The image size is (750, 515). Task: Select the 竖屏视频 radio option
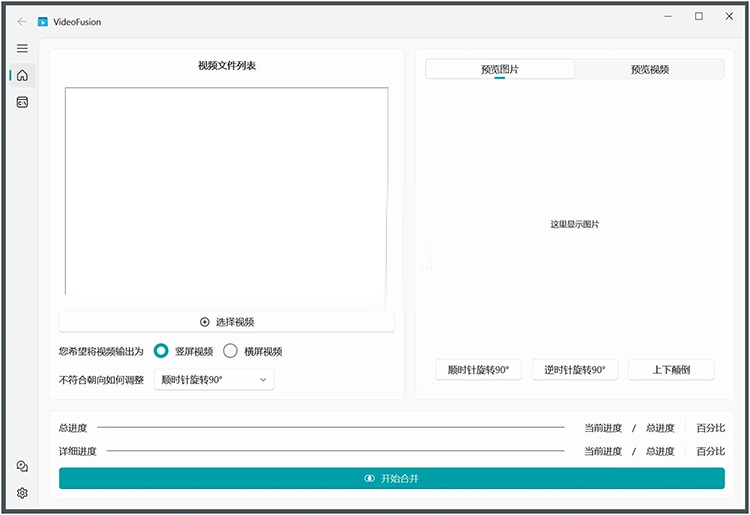(161, 351)
